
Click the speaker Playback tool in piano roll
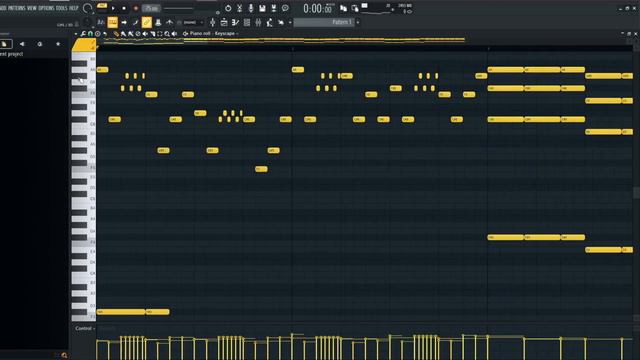point(174,34)
